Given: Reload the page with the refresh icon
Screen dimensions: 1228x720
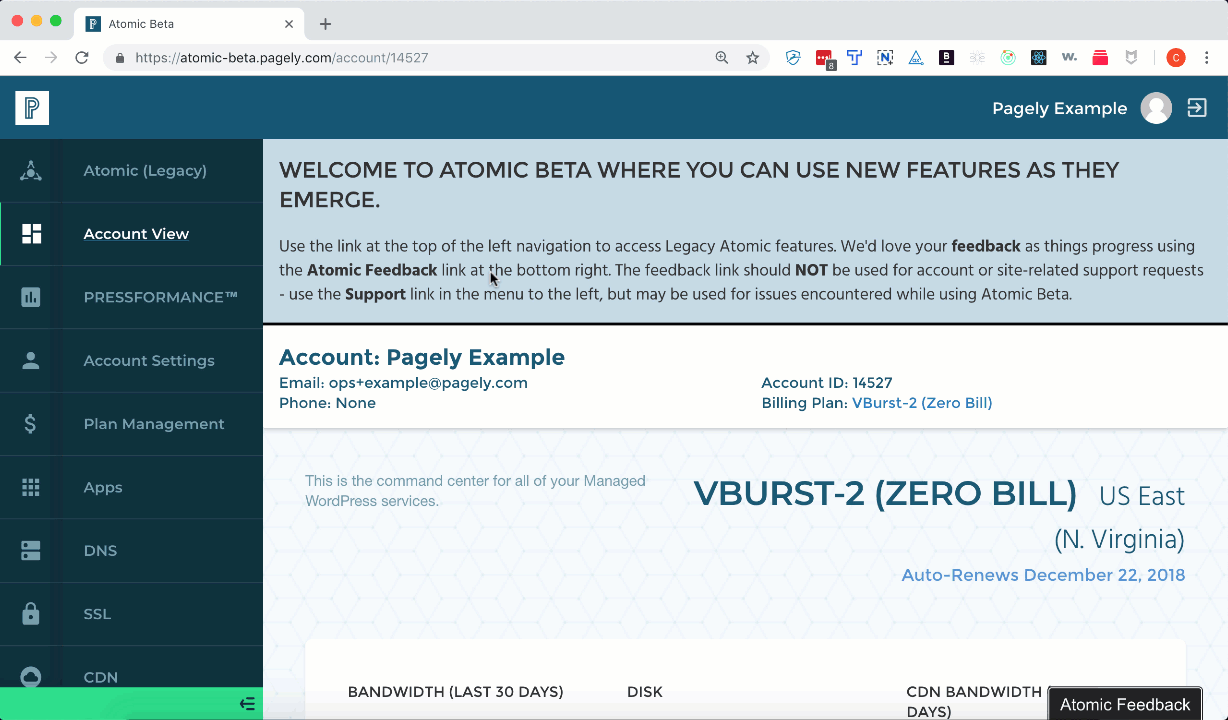Looking at the screenshot, I should [x=82, y=58].
